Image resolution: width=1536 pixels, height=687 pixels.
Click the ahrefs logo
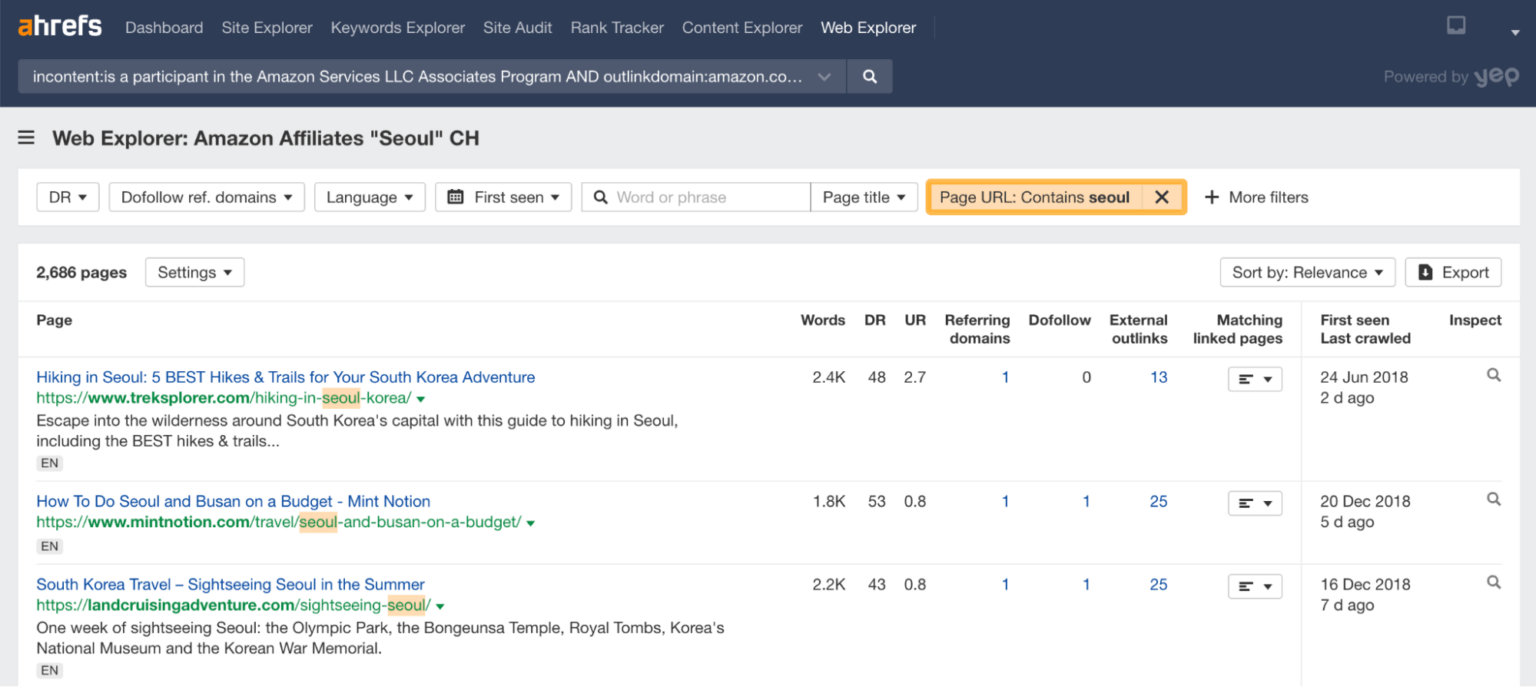(59, 26)
